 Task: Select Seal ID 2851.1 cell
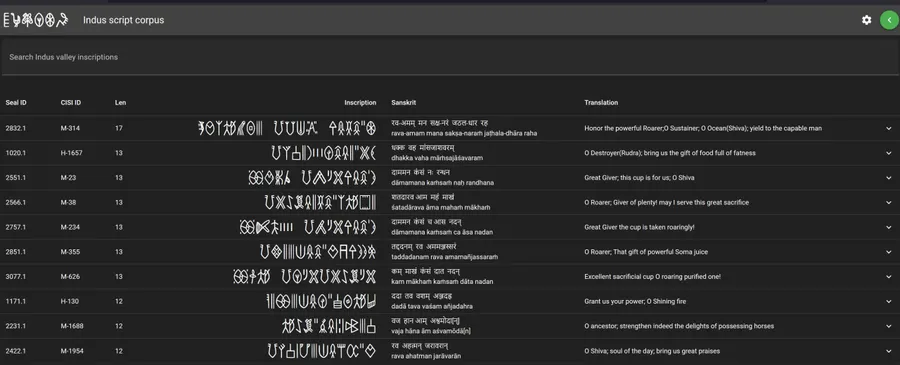pyautogui.click(x=15, y=252)
